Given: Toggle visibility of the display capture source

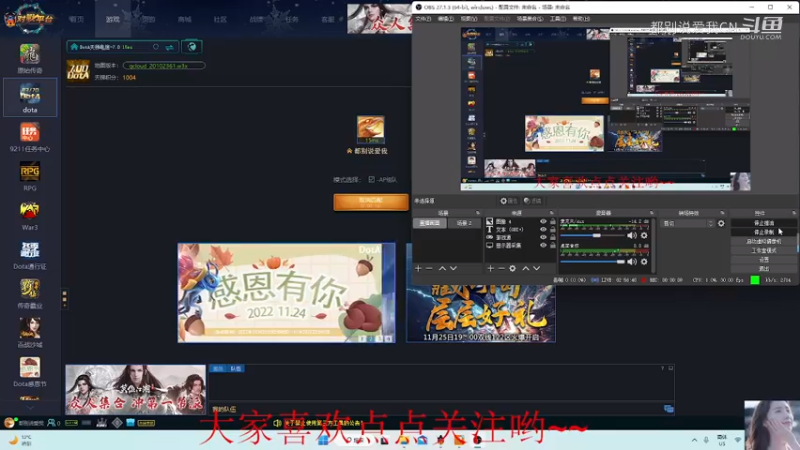Looking at the screenshot, I should (x=543, y=245).
